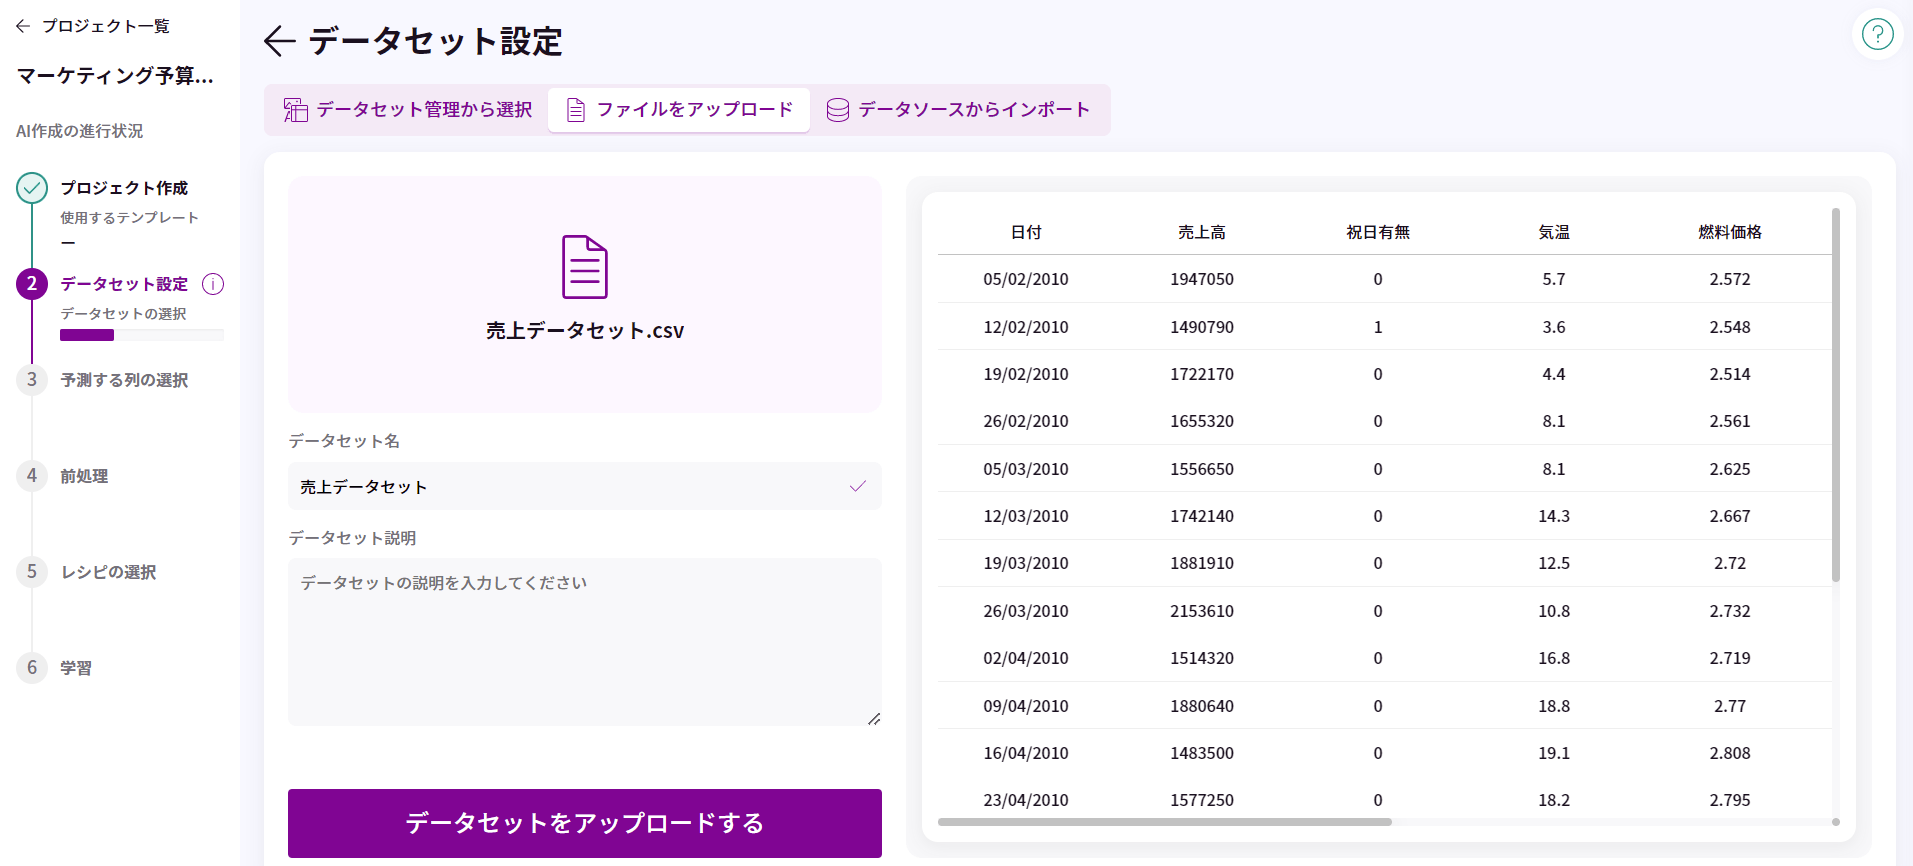This screenshot has width=1913, height=866.
Task: Open the データソースからインポート tab
Action: coord(958,110)
